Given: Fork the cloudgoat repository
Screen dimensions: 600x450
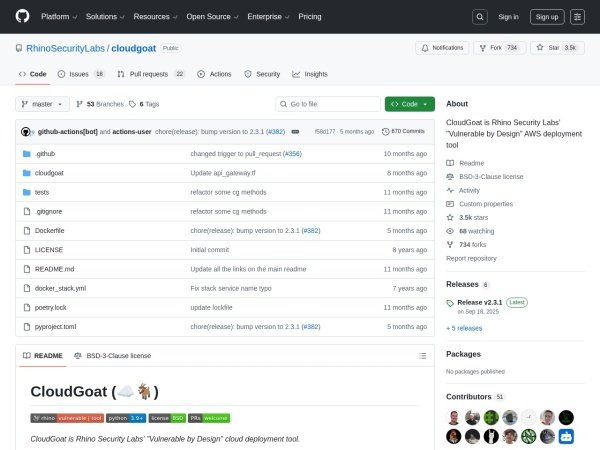Looking at the screenshot, I should (499, 48).
